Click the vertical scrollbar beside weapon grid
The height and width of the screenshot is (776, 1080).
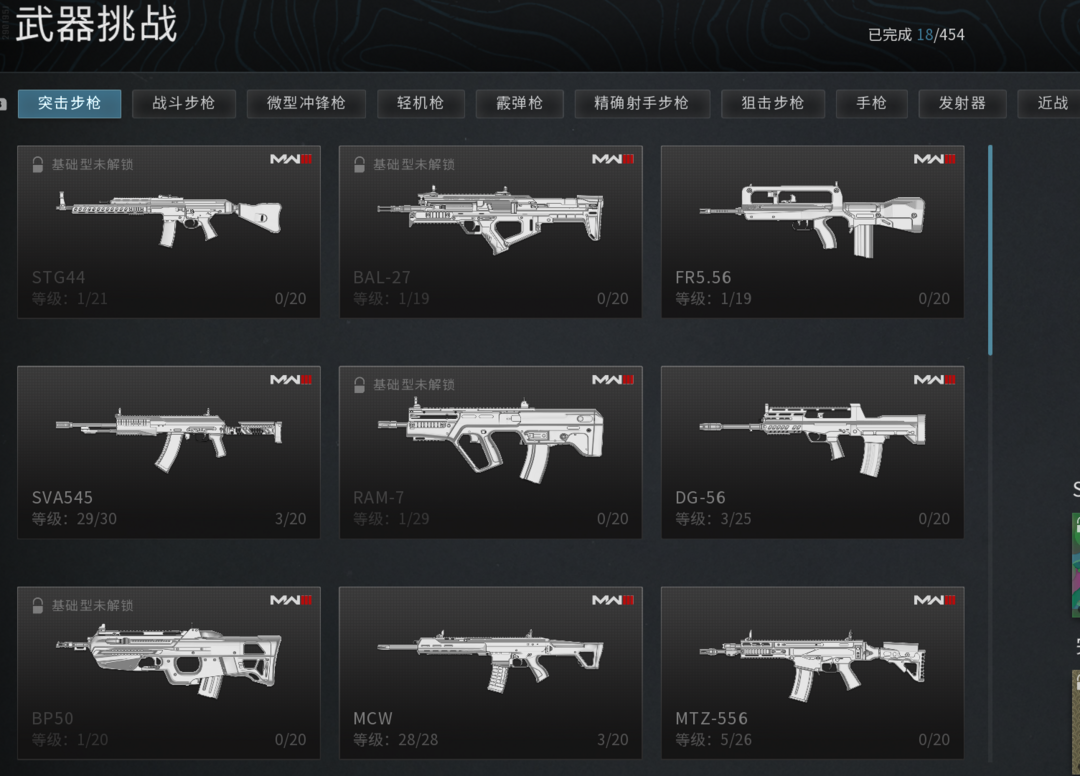click(x=990, y=250)
